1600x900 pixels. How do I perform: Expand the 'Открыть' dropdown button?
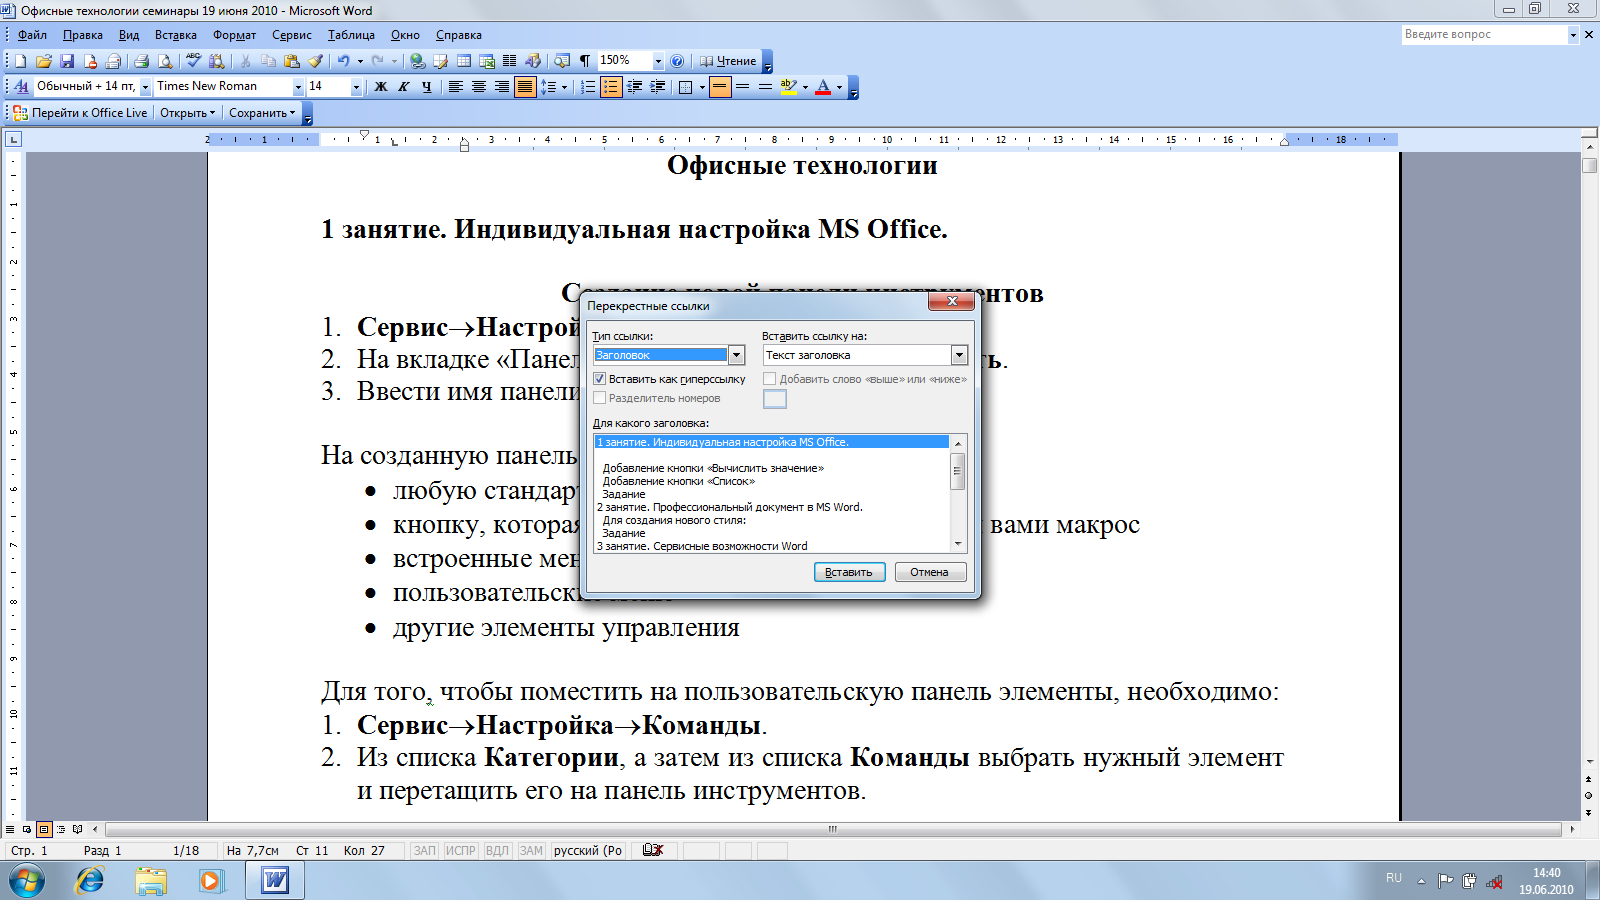(x=188, y=113)
